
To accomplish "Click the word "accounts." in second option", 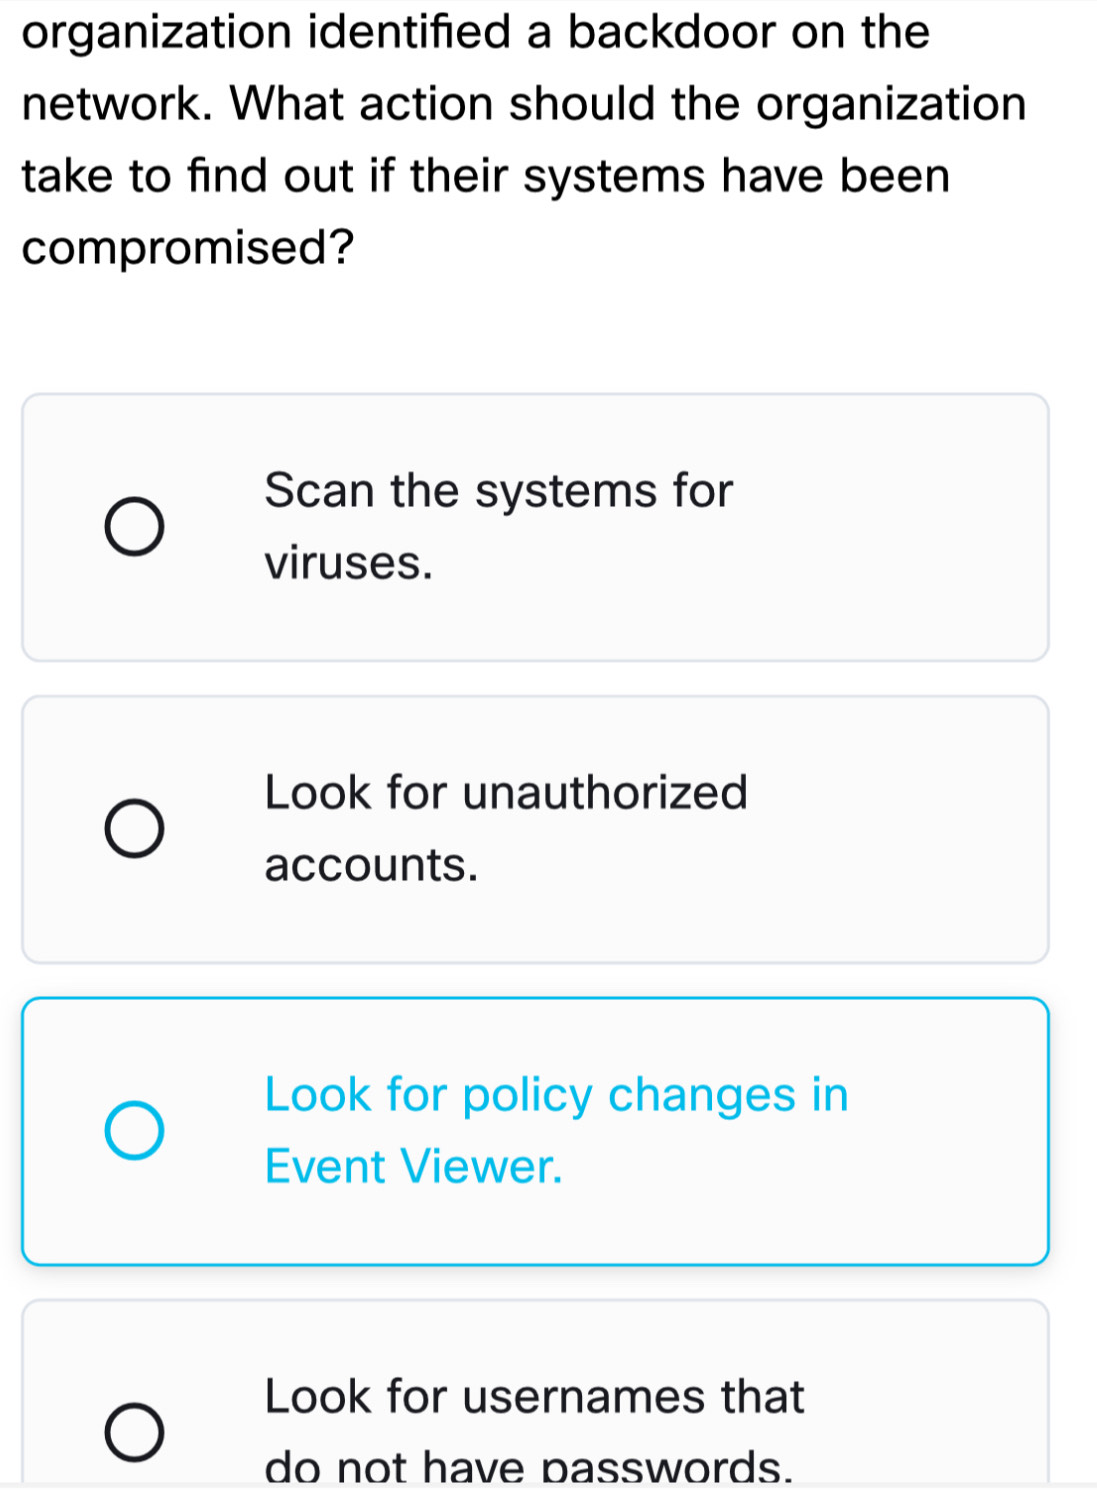I will pos(371,865).
